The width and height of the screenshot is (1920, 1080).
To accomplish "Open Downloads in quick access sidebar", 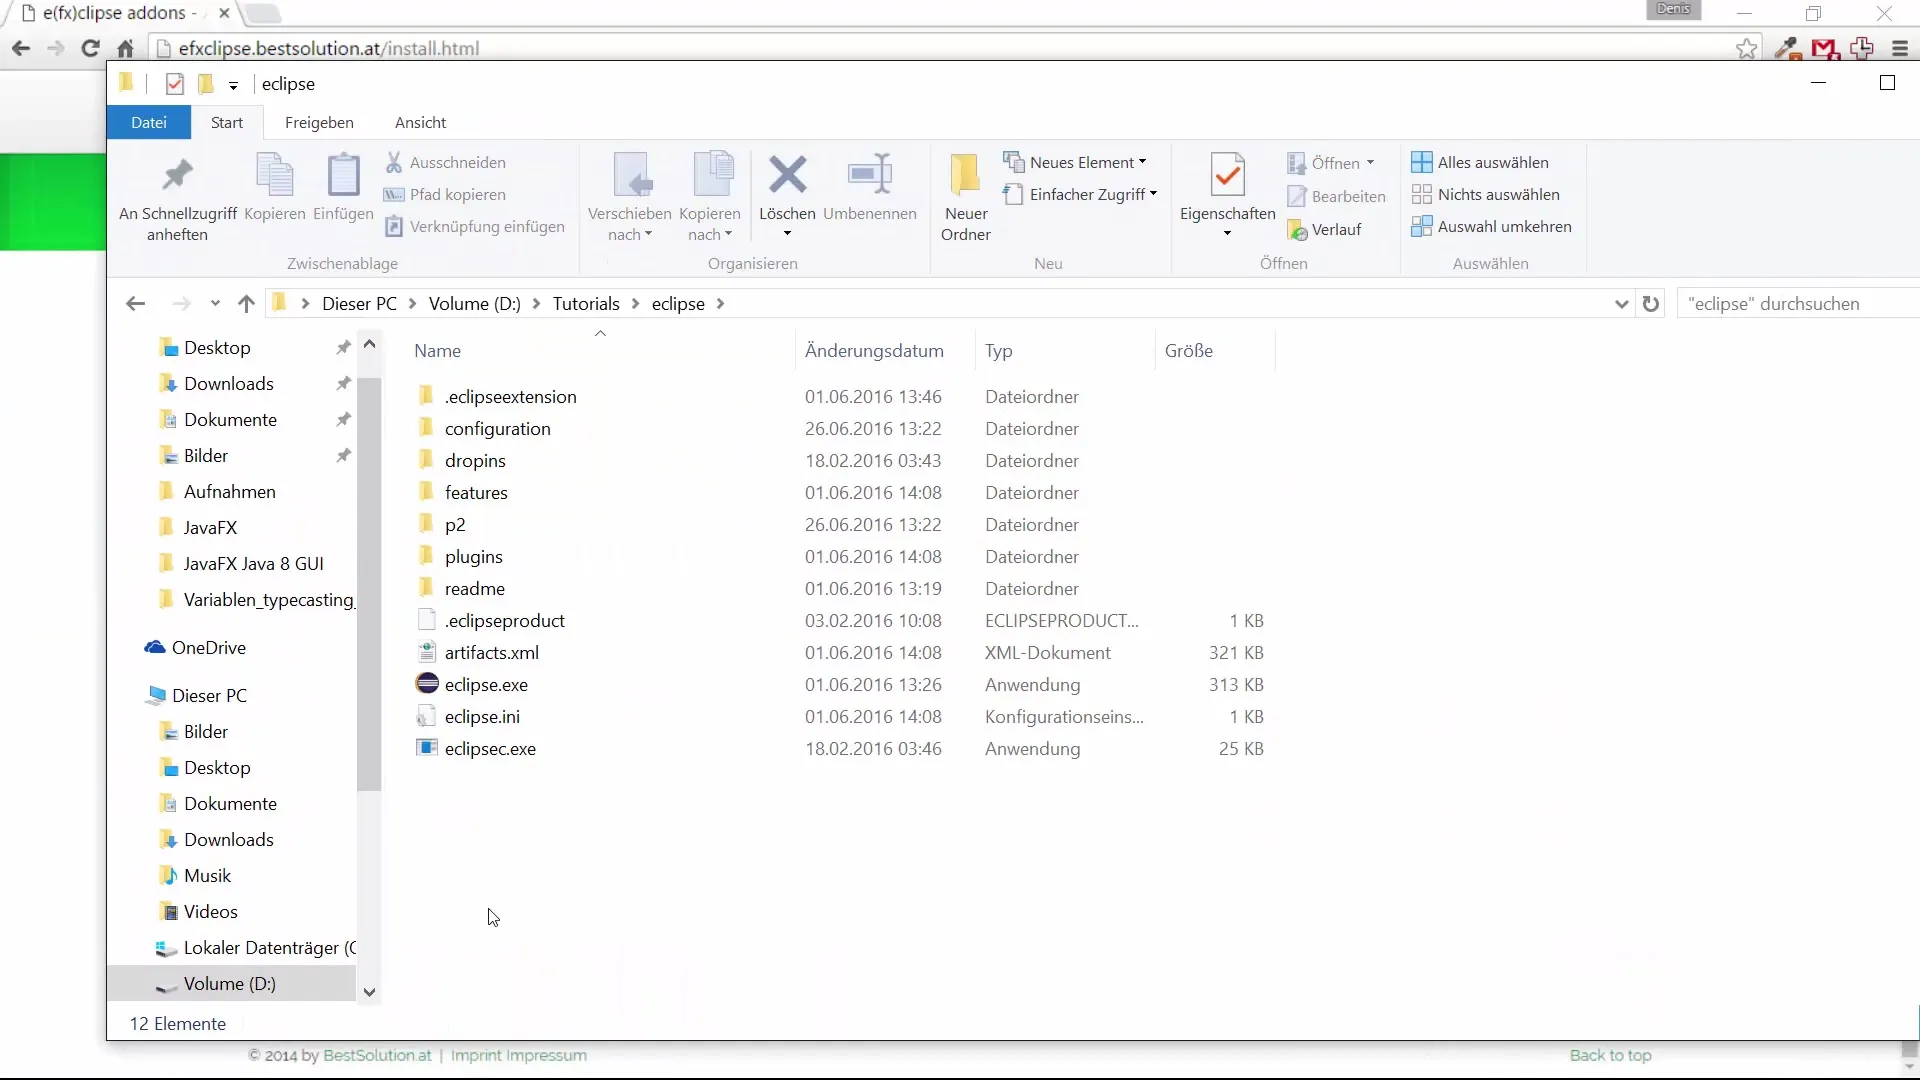I will [x=228, y=383].
